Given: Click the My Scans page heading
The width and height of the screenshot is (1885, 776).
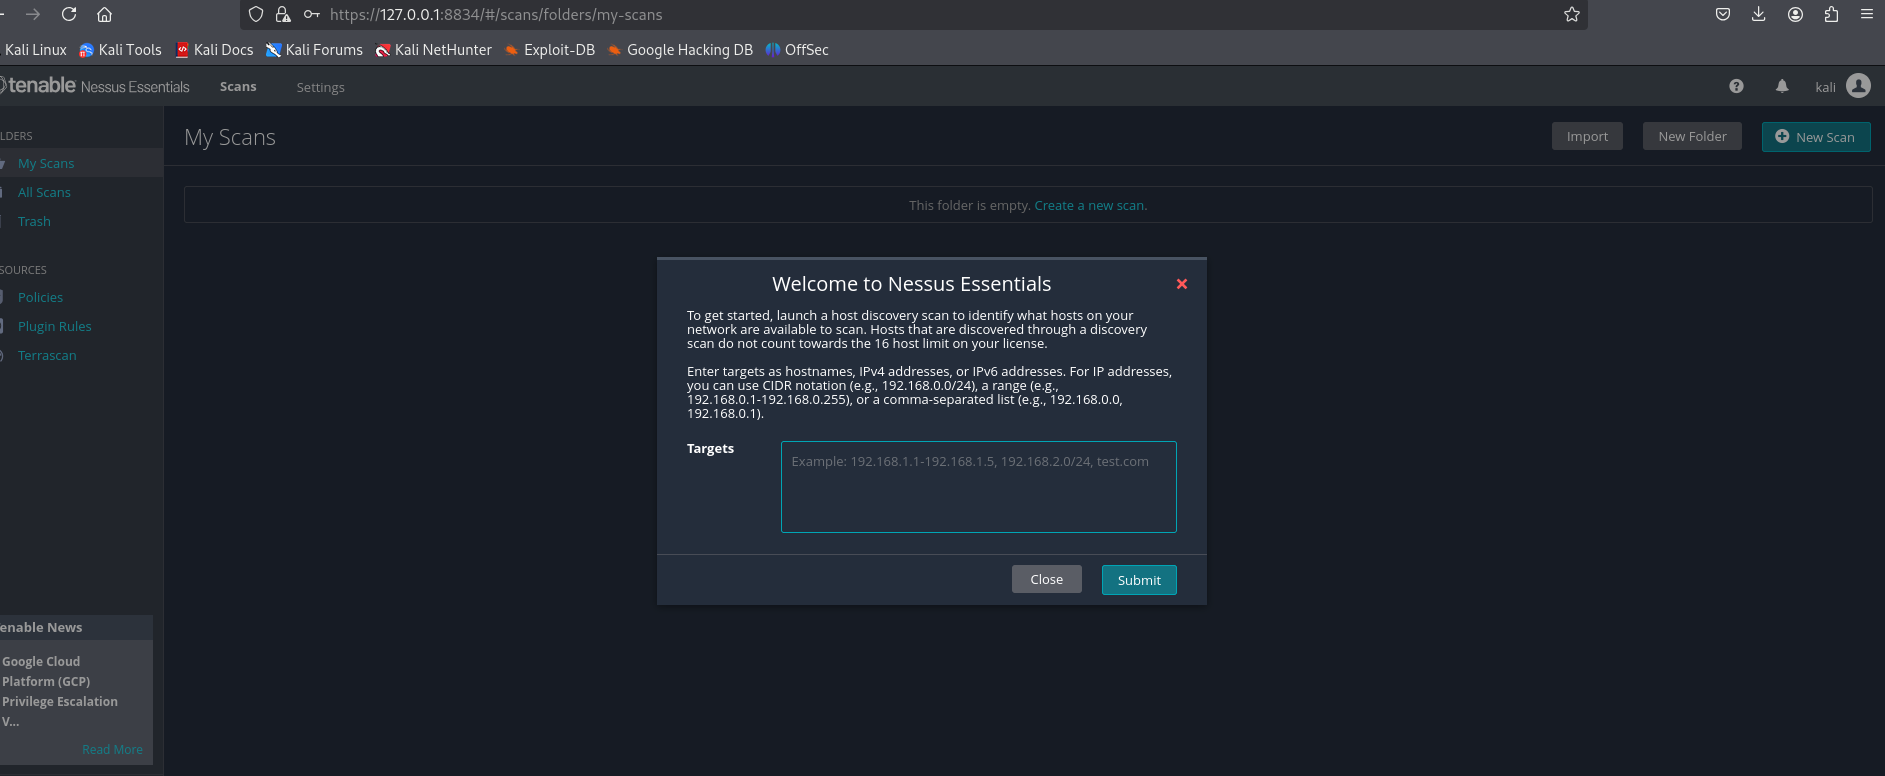Looking at the screenshot, I should point(230,137).
